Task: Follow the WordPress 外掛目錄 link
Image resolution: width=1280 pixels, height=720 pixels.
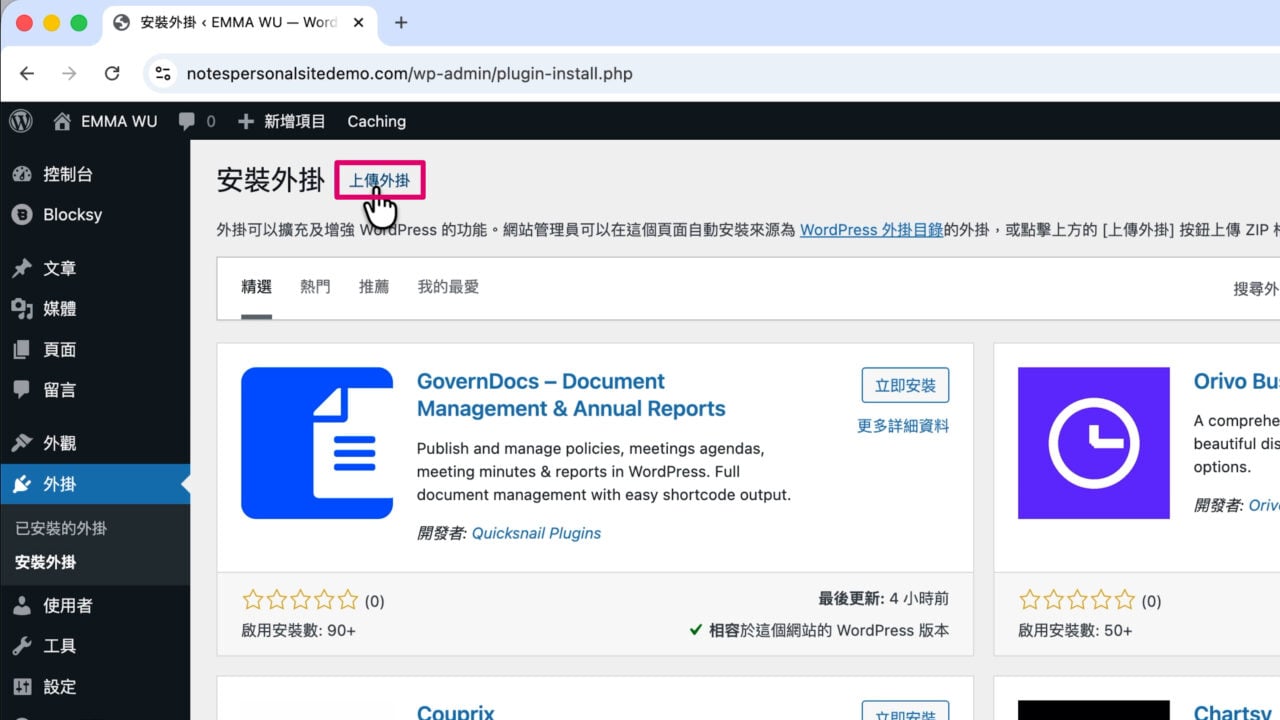Action: coord(871,229)
